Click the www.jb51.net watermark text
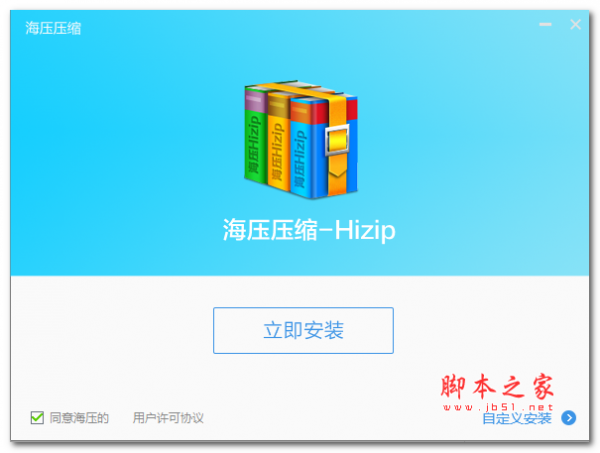 click(x=498, y=407)
